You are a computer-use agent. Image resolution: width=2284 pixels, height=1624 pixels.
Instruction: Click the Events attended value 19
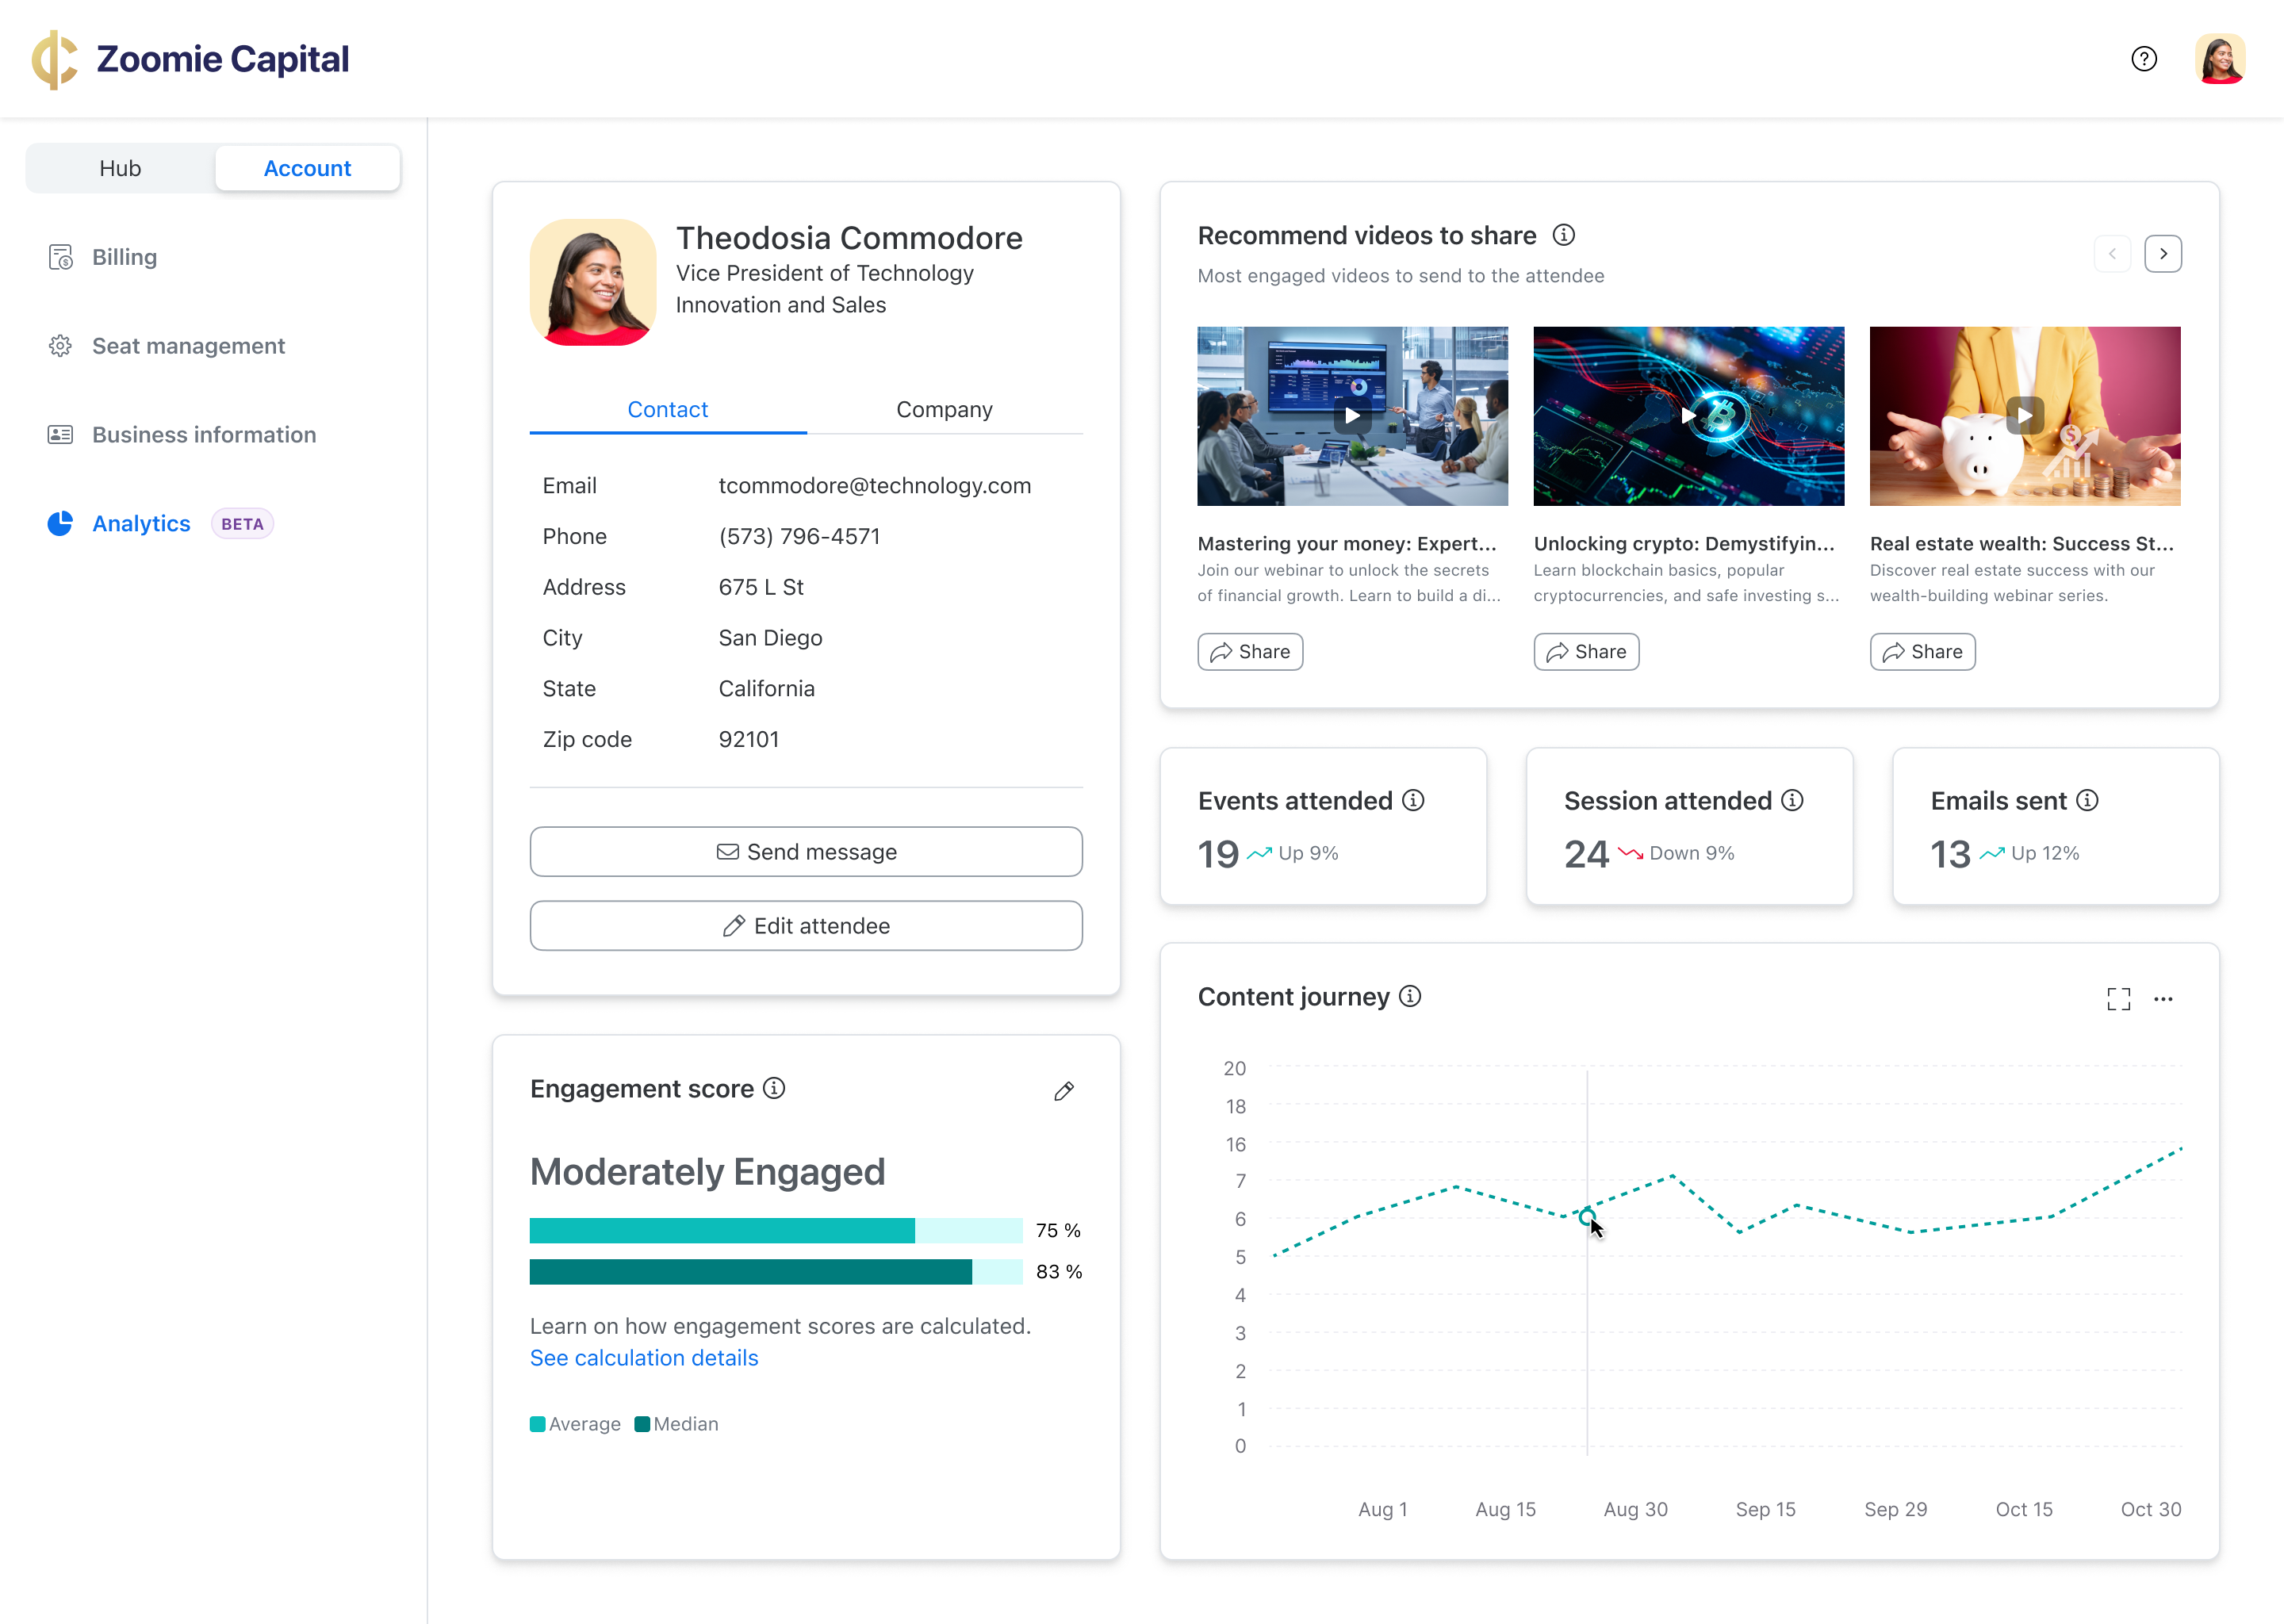1218,854
